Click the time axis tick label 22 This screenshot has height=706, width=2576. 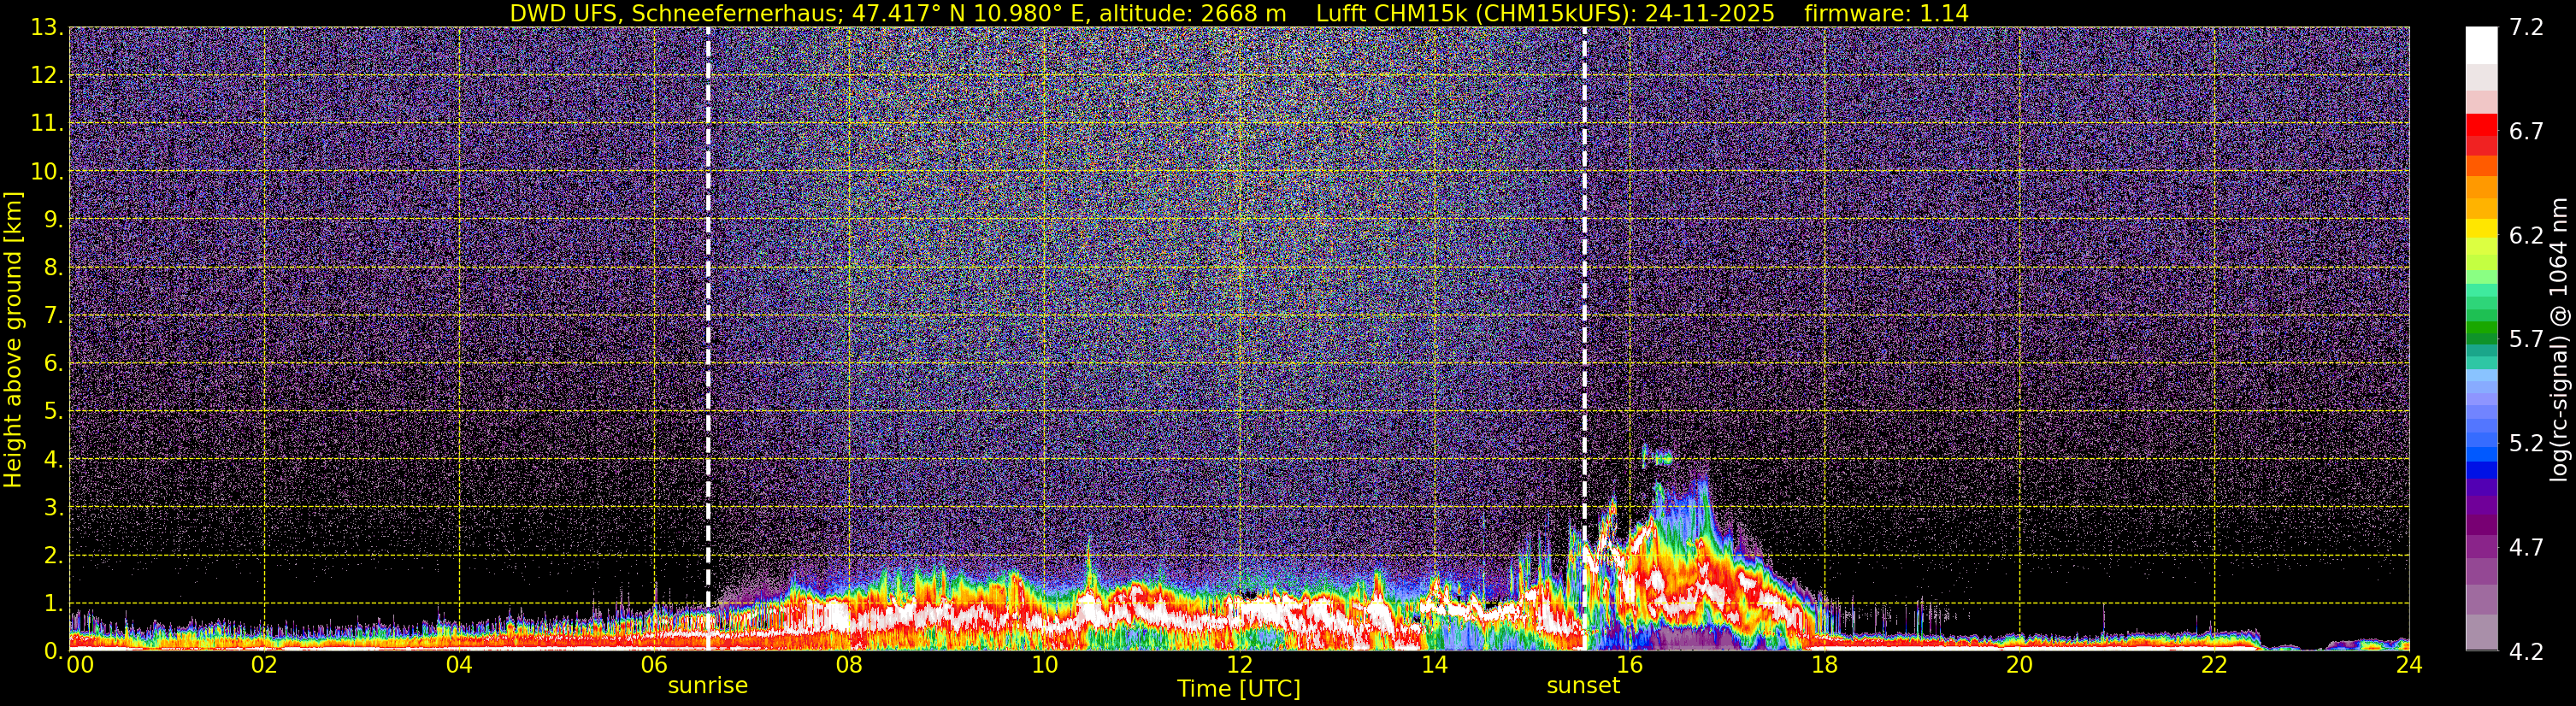[2214, 665]
